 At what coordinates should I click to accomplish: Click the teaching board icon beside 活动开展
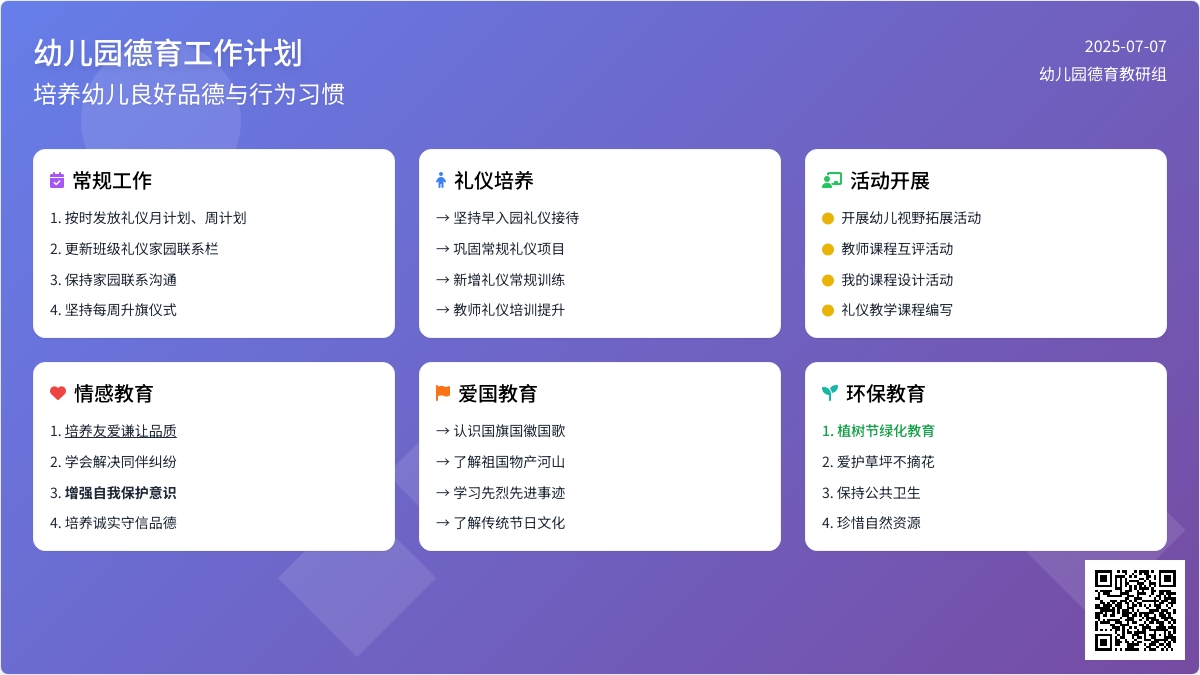point(832,181)
